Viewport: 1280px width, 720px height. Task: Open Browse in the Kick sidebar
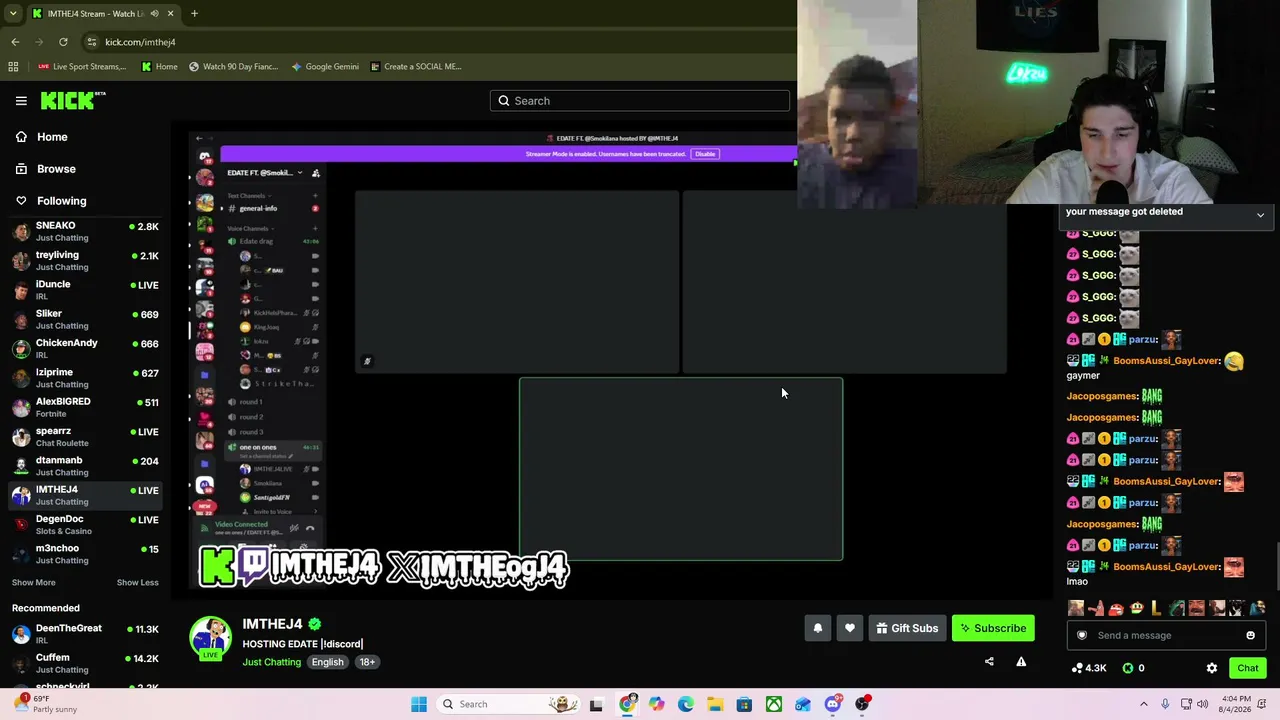pyautogui.click(x=85, y=169)
